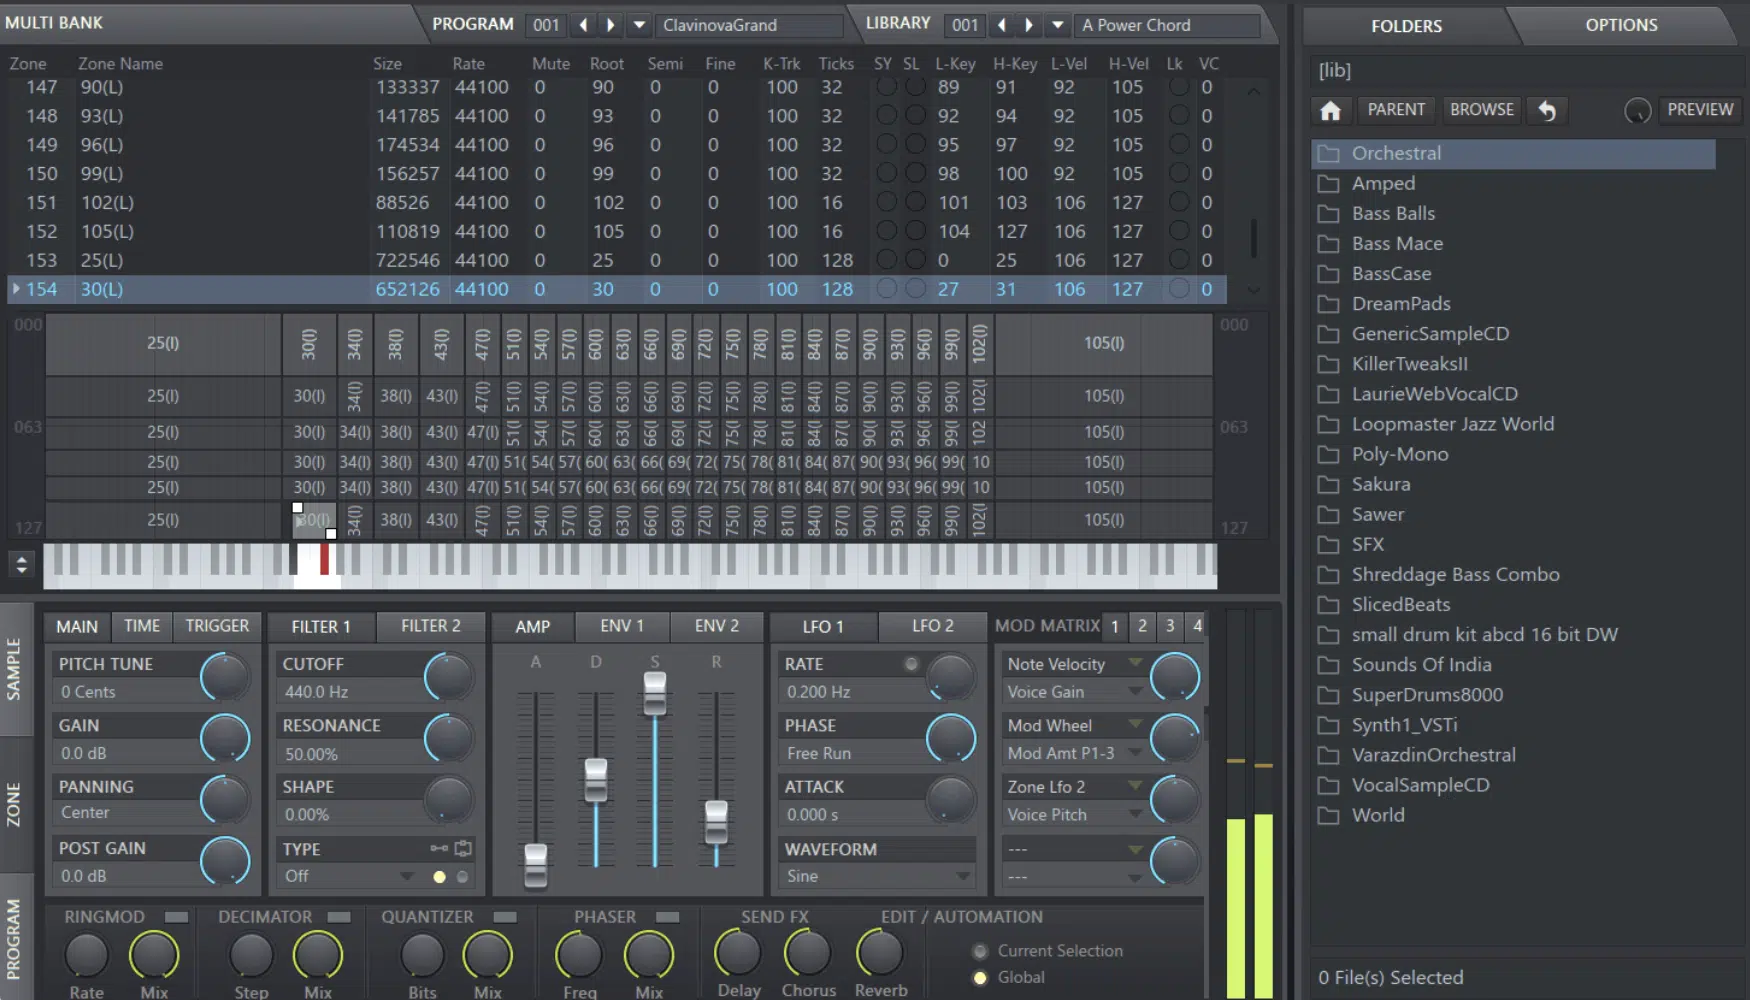This screenshot has height=1000, width=1750.
Task: Click the BROWSE button
Action: click(1482, 109)
